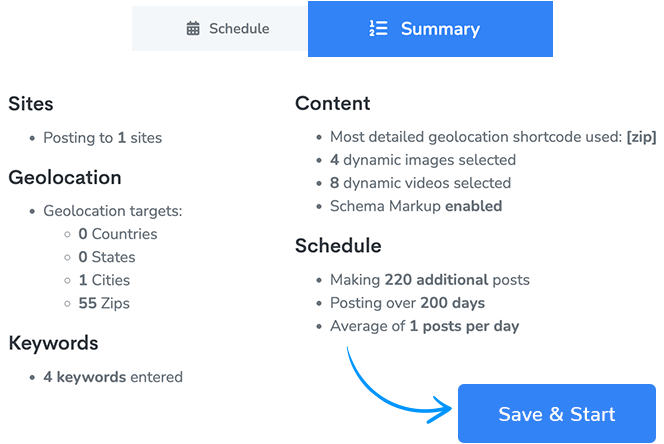Click '4 dynamic images selected' item
Viewport: 664px width, 444px height.
click(x=423, y=160)
